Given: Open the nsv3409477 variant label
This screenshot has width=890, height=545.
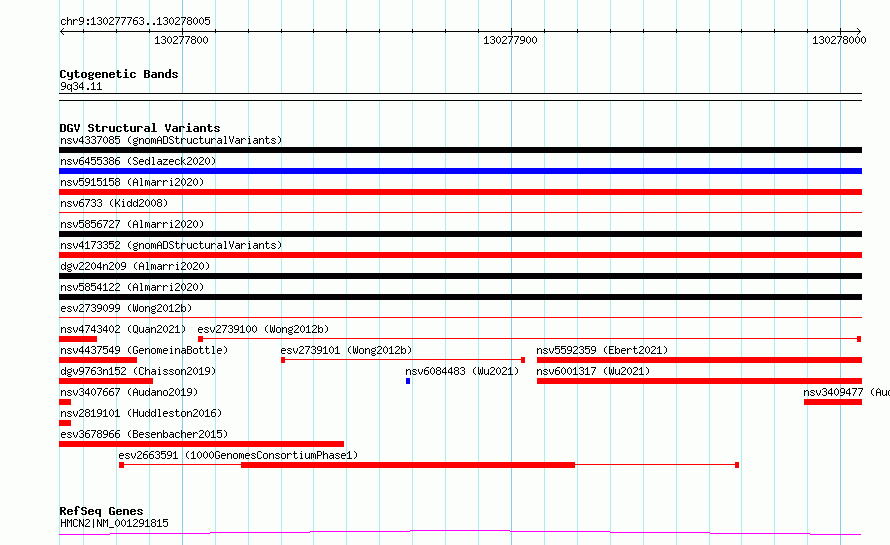Looking at the screenshot, I should tap(846, 392).
